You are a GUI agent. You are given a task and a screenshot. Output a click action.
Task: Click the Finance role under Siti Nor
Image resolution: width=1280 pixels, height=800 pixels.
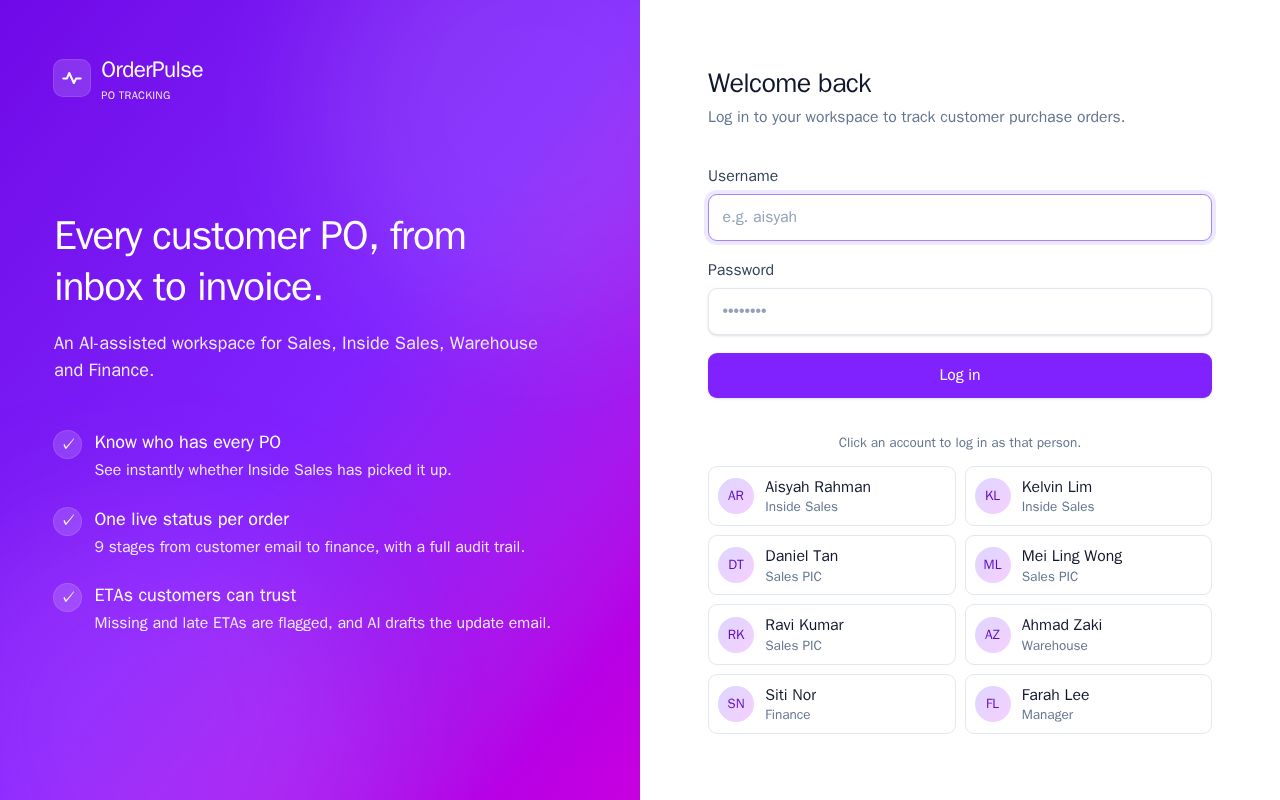coord(788,715)
